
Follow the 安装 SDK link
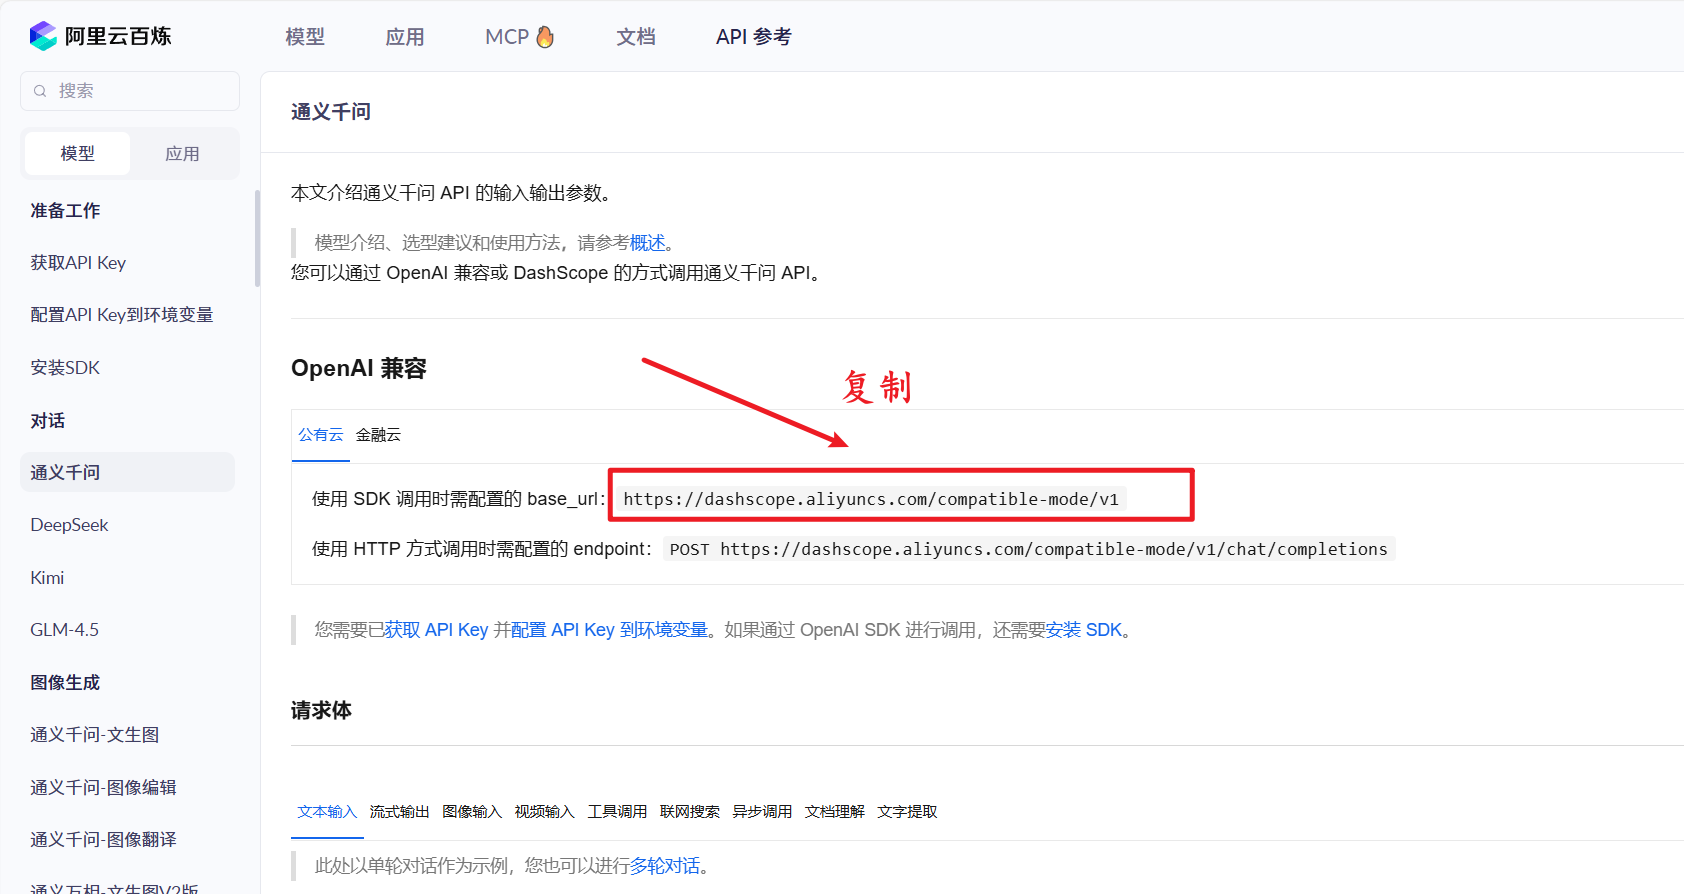coord(1084,630)
